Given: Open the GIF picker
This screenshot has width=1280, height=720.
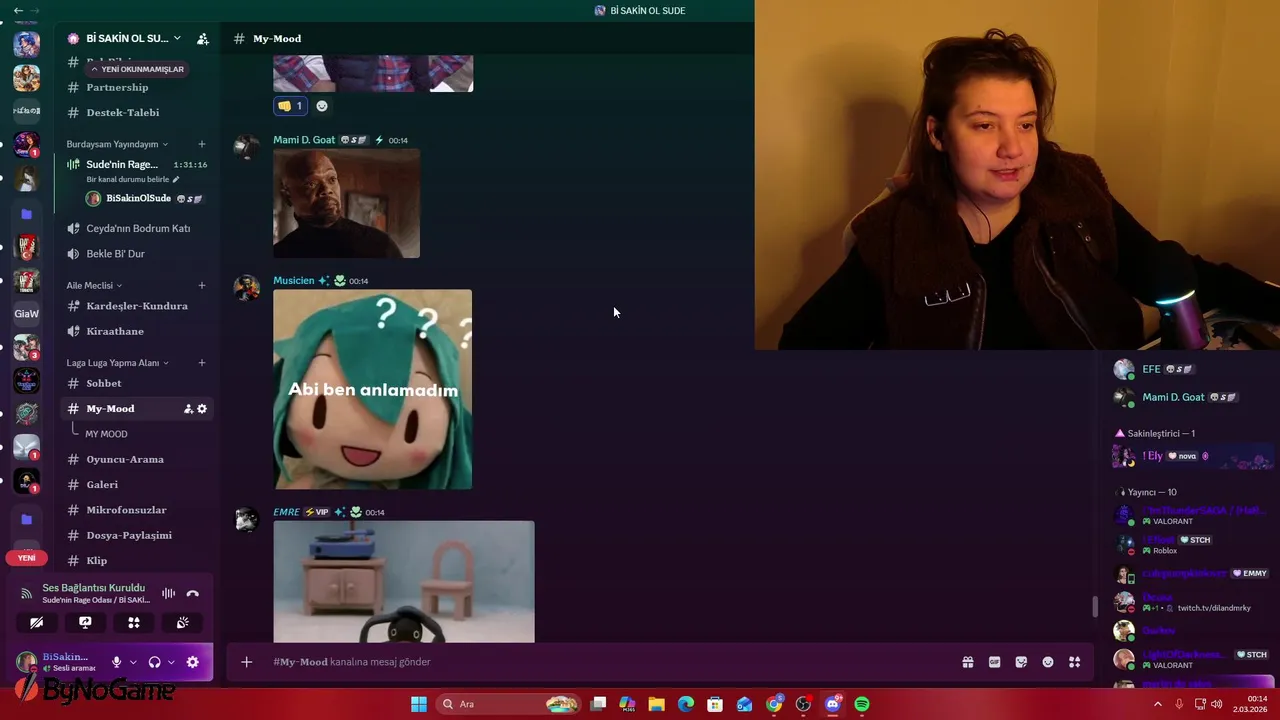Looking at the screenshot, I should (x=995, y=662).
